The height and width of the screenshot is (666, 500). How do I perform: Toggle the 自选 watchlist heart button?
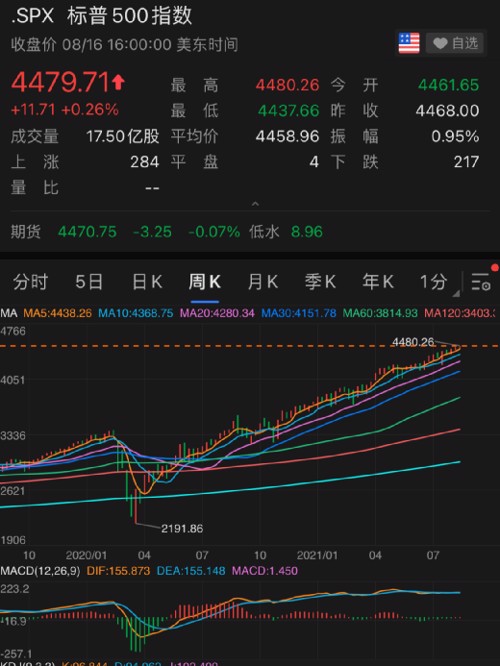click(x=455, y=43)
